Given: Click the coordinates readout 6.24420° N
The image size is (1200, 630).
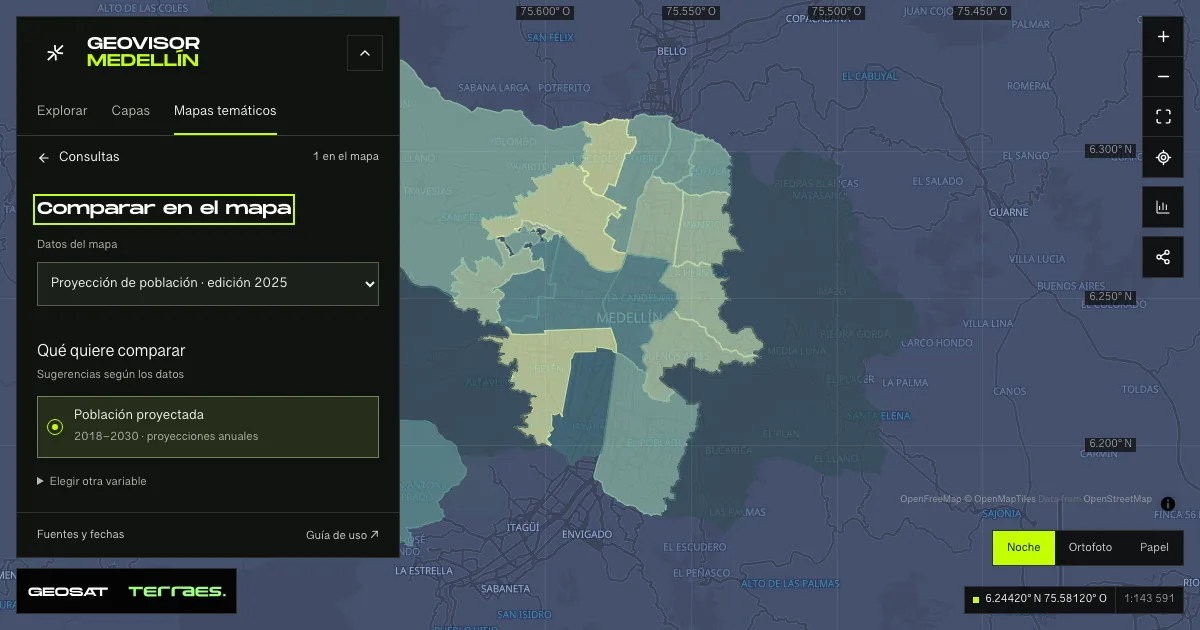Looking at the screenshot, I should 1046,599.
